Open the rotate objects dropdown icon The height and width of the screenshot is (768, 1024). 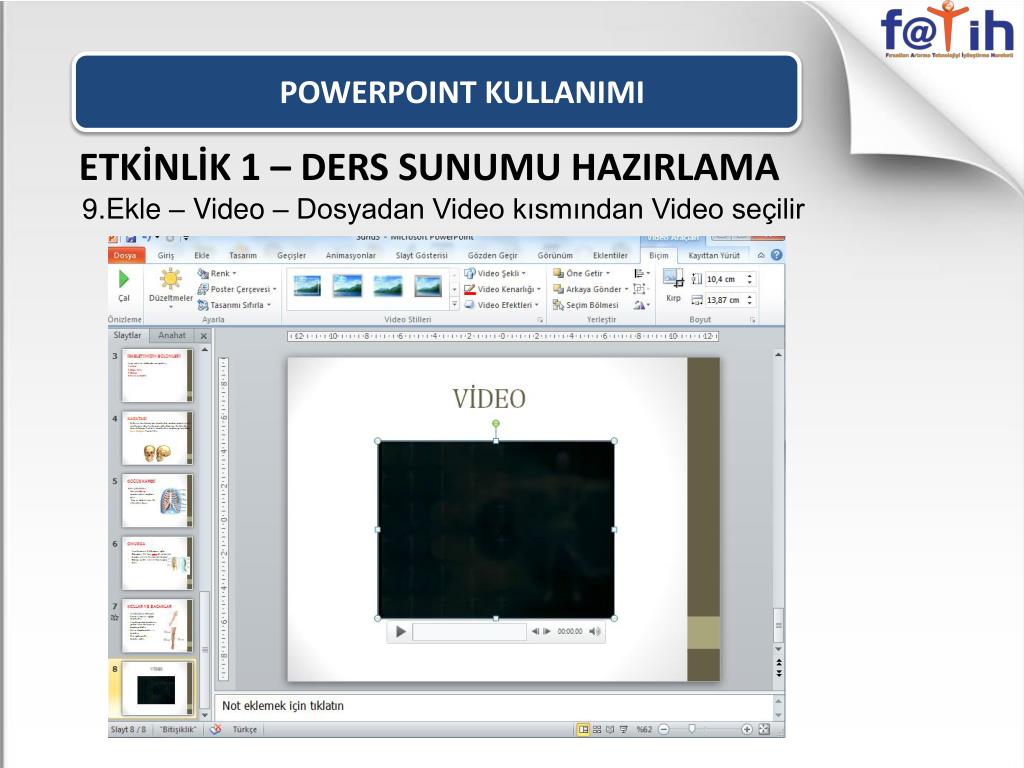tap(641, 305)
